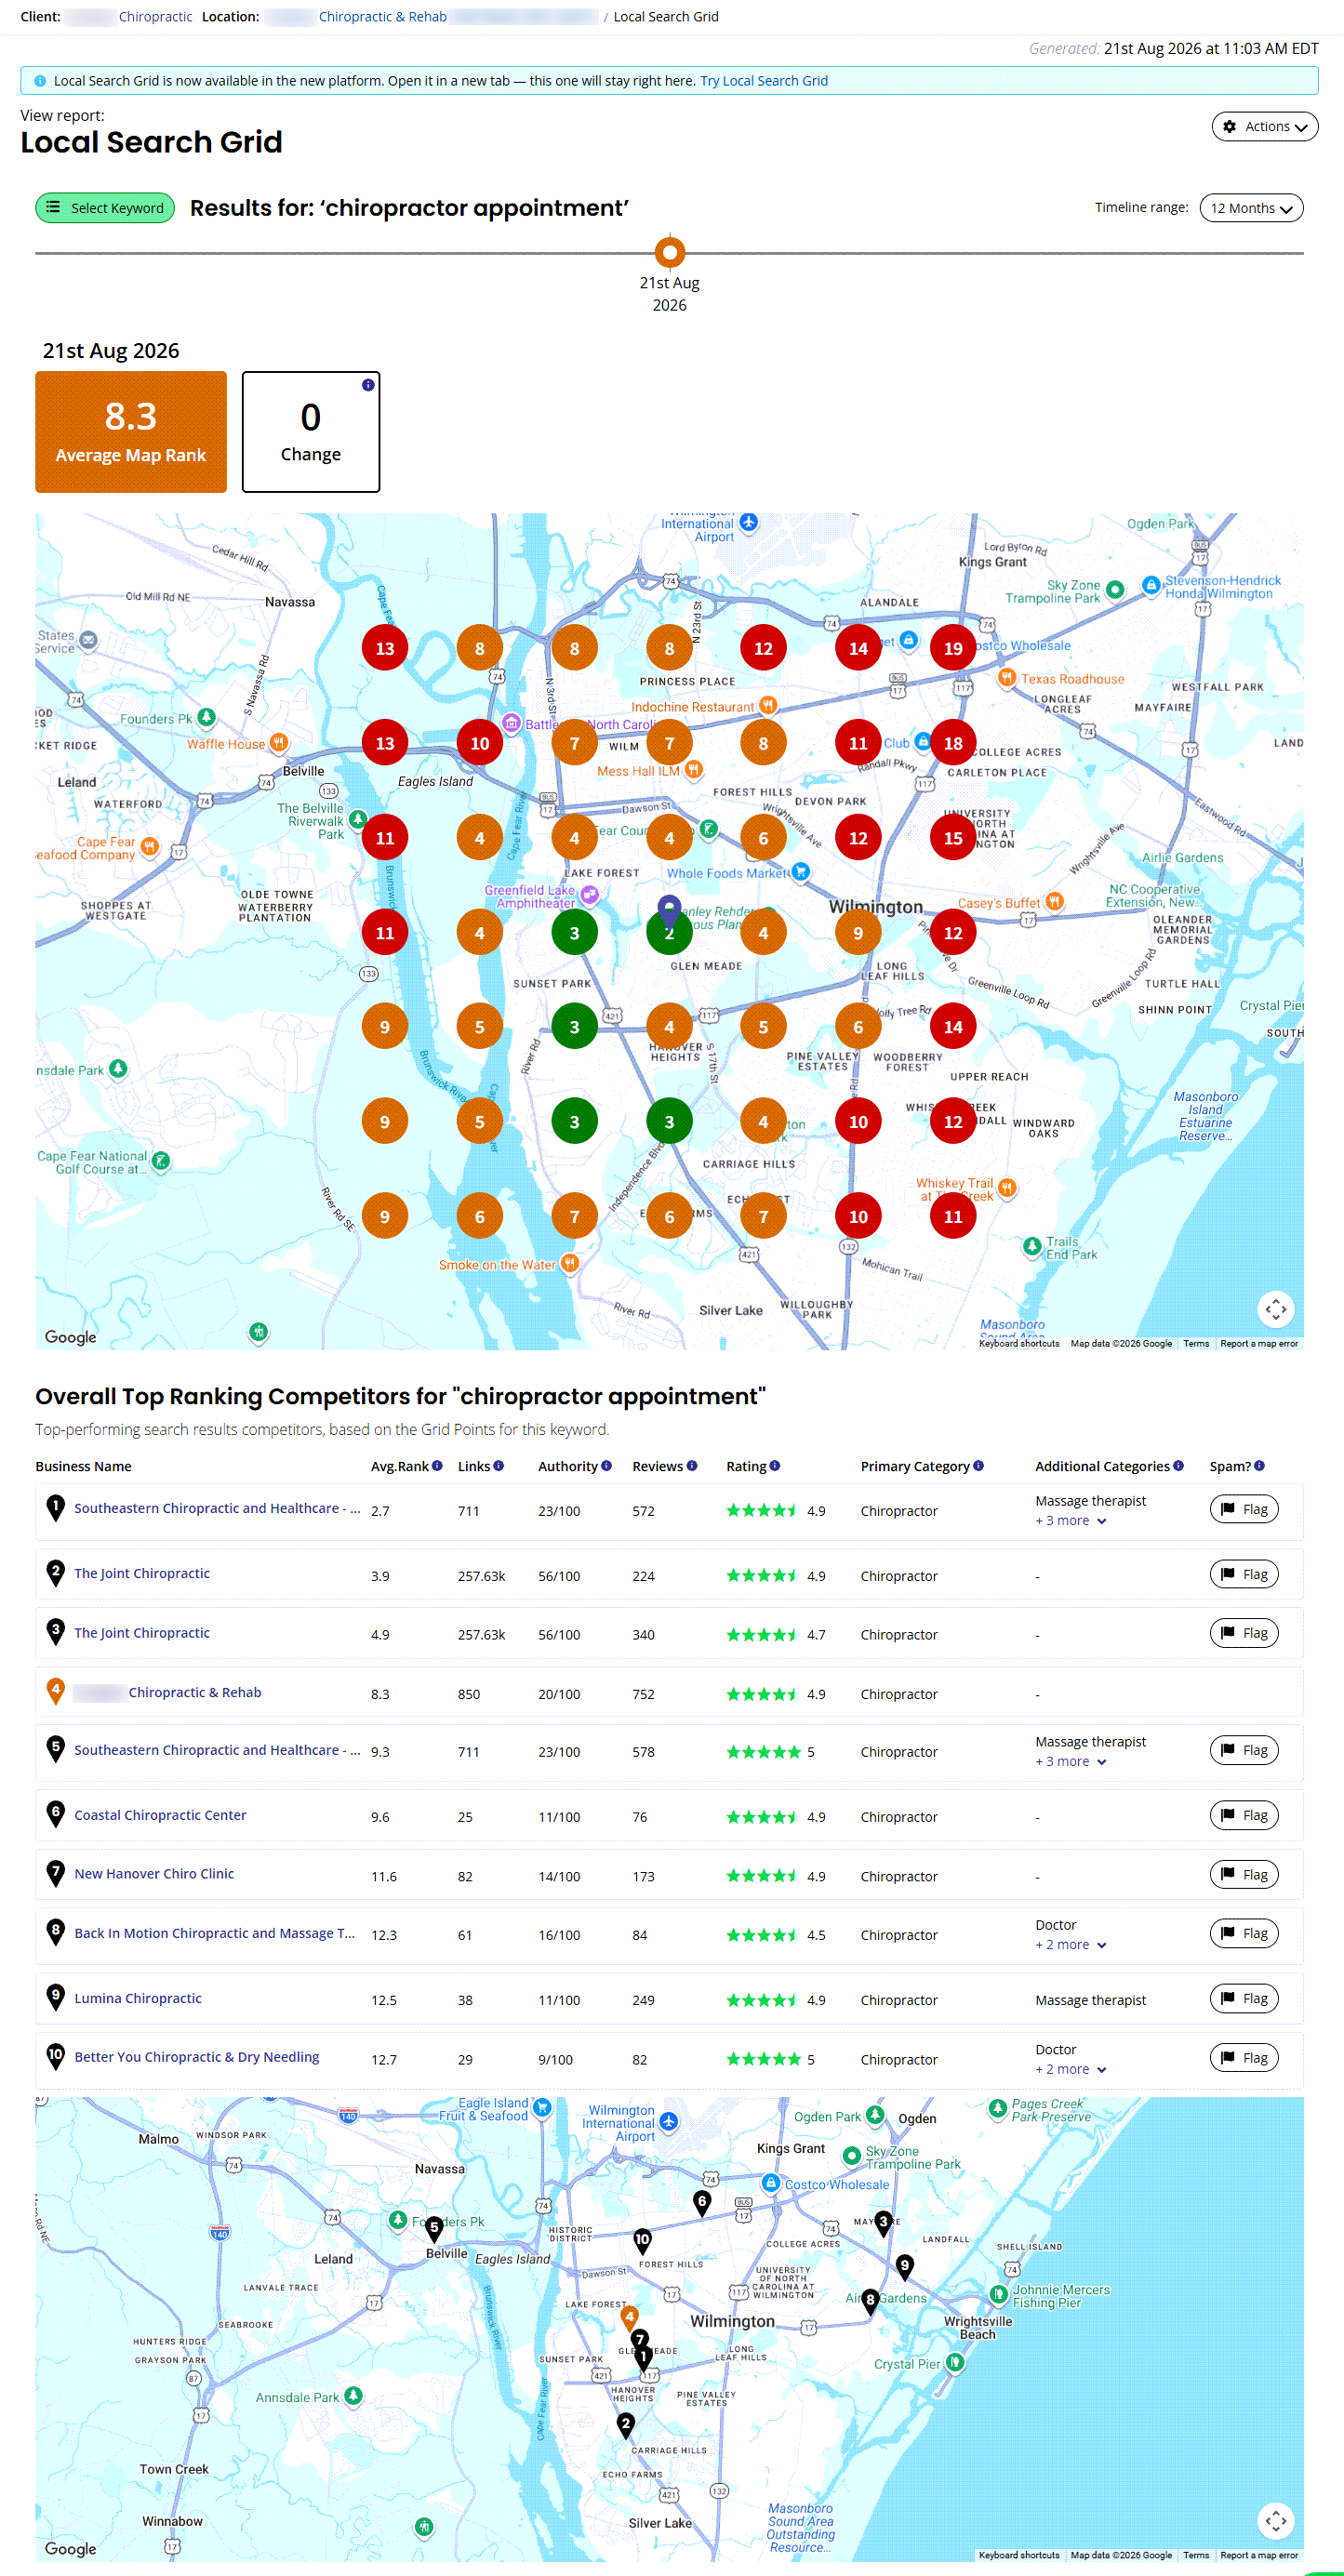Viewport: 1344px width, 2576px height.
Task: Click the Primary Category info icon
Action: tap(978, 1466)
